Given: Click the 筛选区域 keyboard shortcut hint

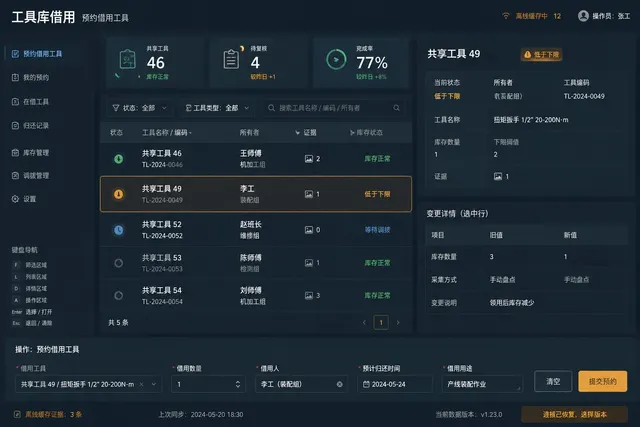Looking at the screenshot, I should pyautogui.click(x=30, y=265).
